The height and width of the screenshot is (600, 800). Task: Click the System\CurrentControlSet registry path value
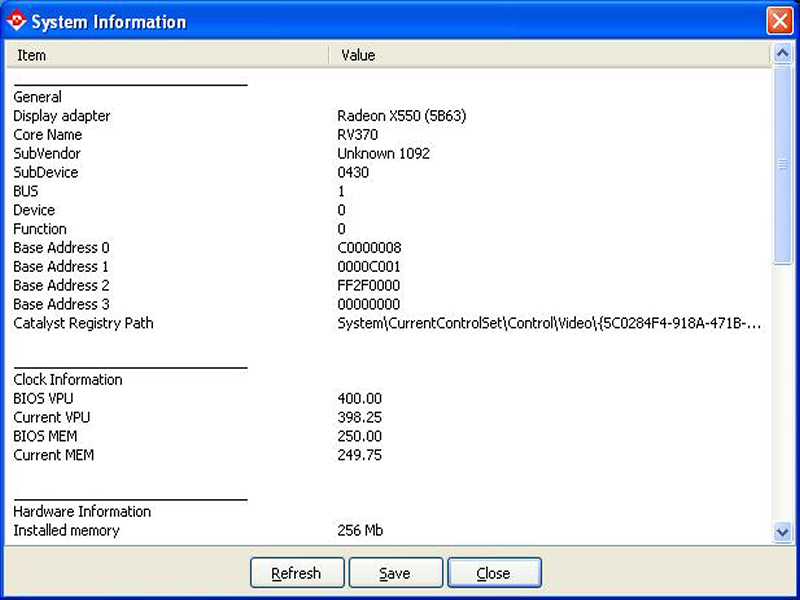point(549,323)
